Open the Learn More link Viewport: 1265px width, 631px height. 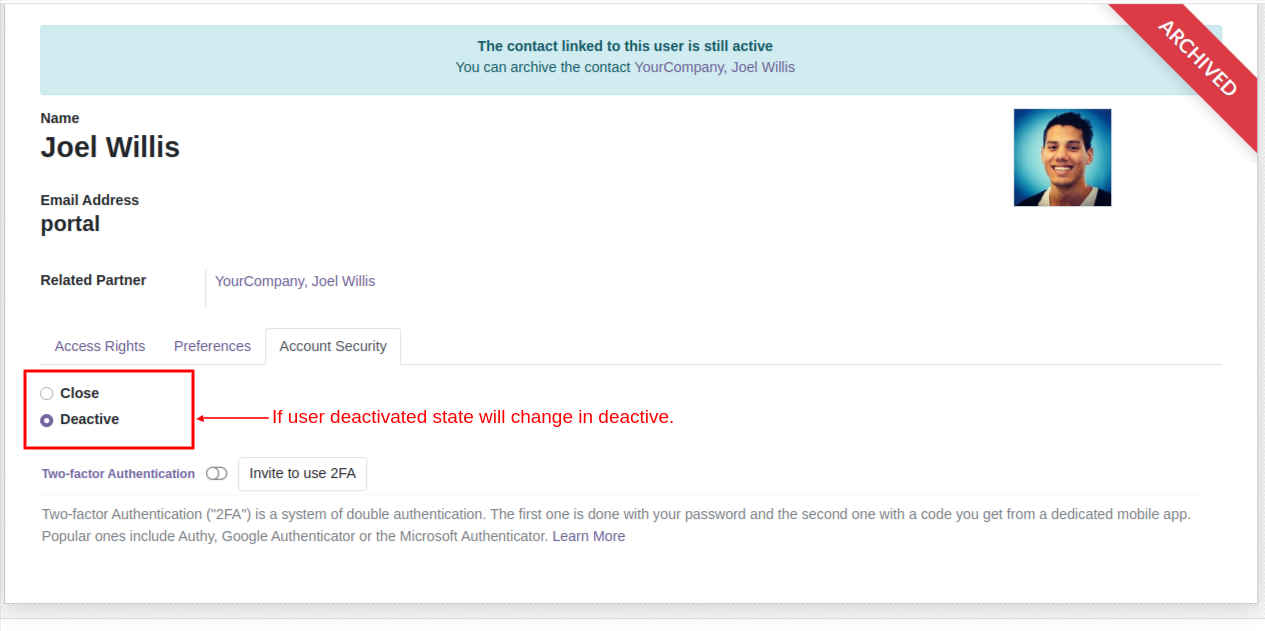589,537
